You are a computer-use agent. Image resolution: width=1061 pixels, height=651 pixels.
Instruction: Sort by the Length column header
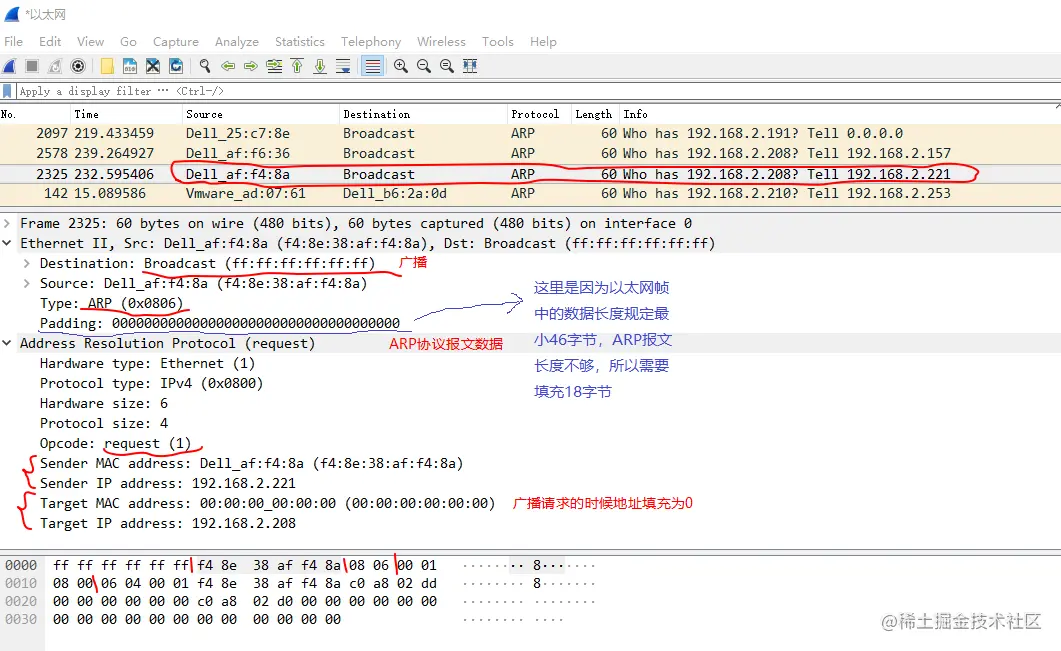coord(594,114)
